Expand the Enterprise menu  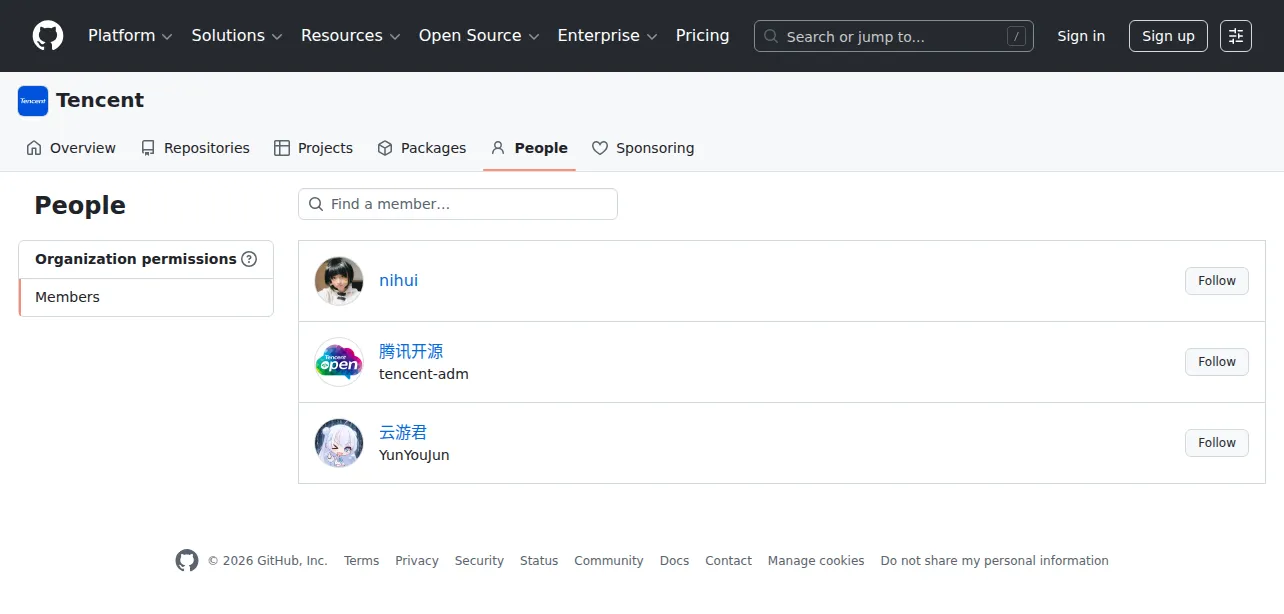607,36
